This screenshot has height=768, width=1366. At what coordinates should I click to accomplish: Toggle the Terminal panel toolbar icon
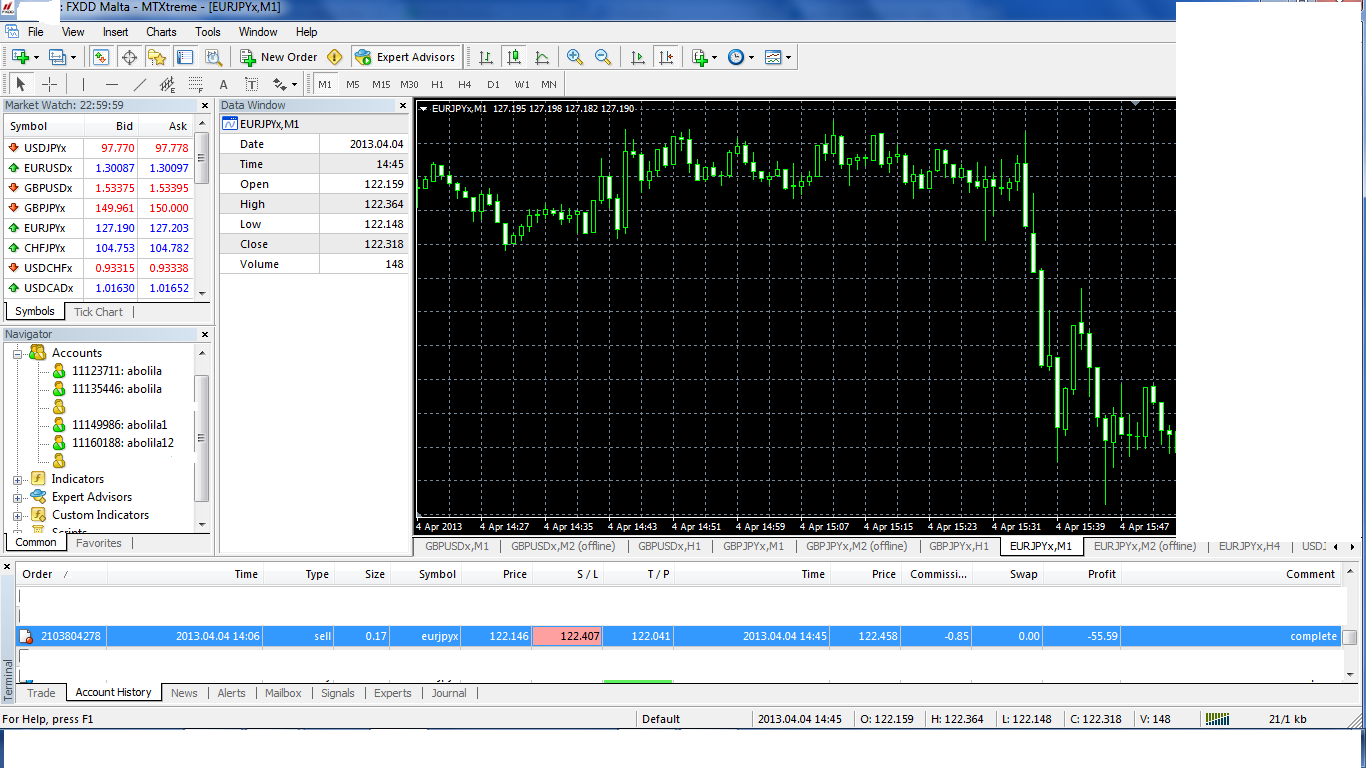point(185,57)
